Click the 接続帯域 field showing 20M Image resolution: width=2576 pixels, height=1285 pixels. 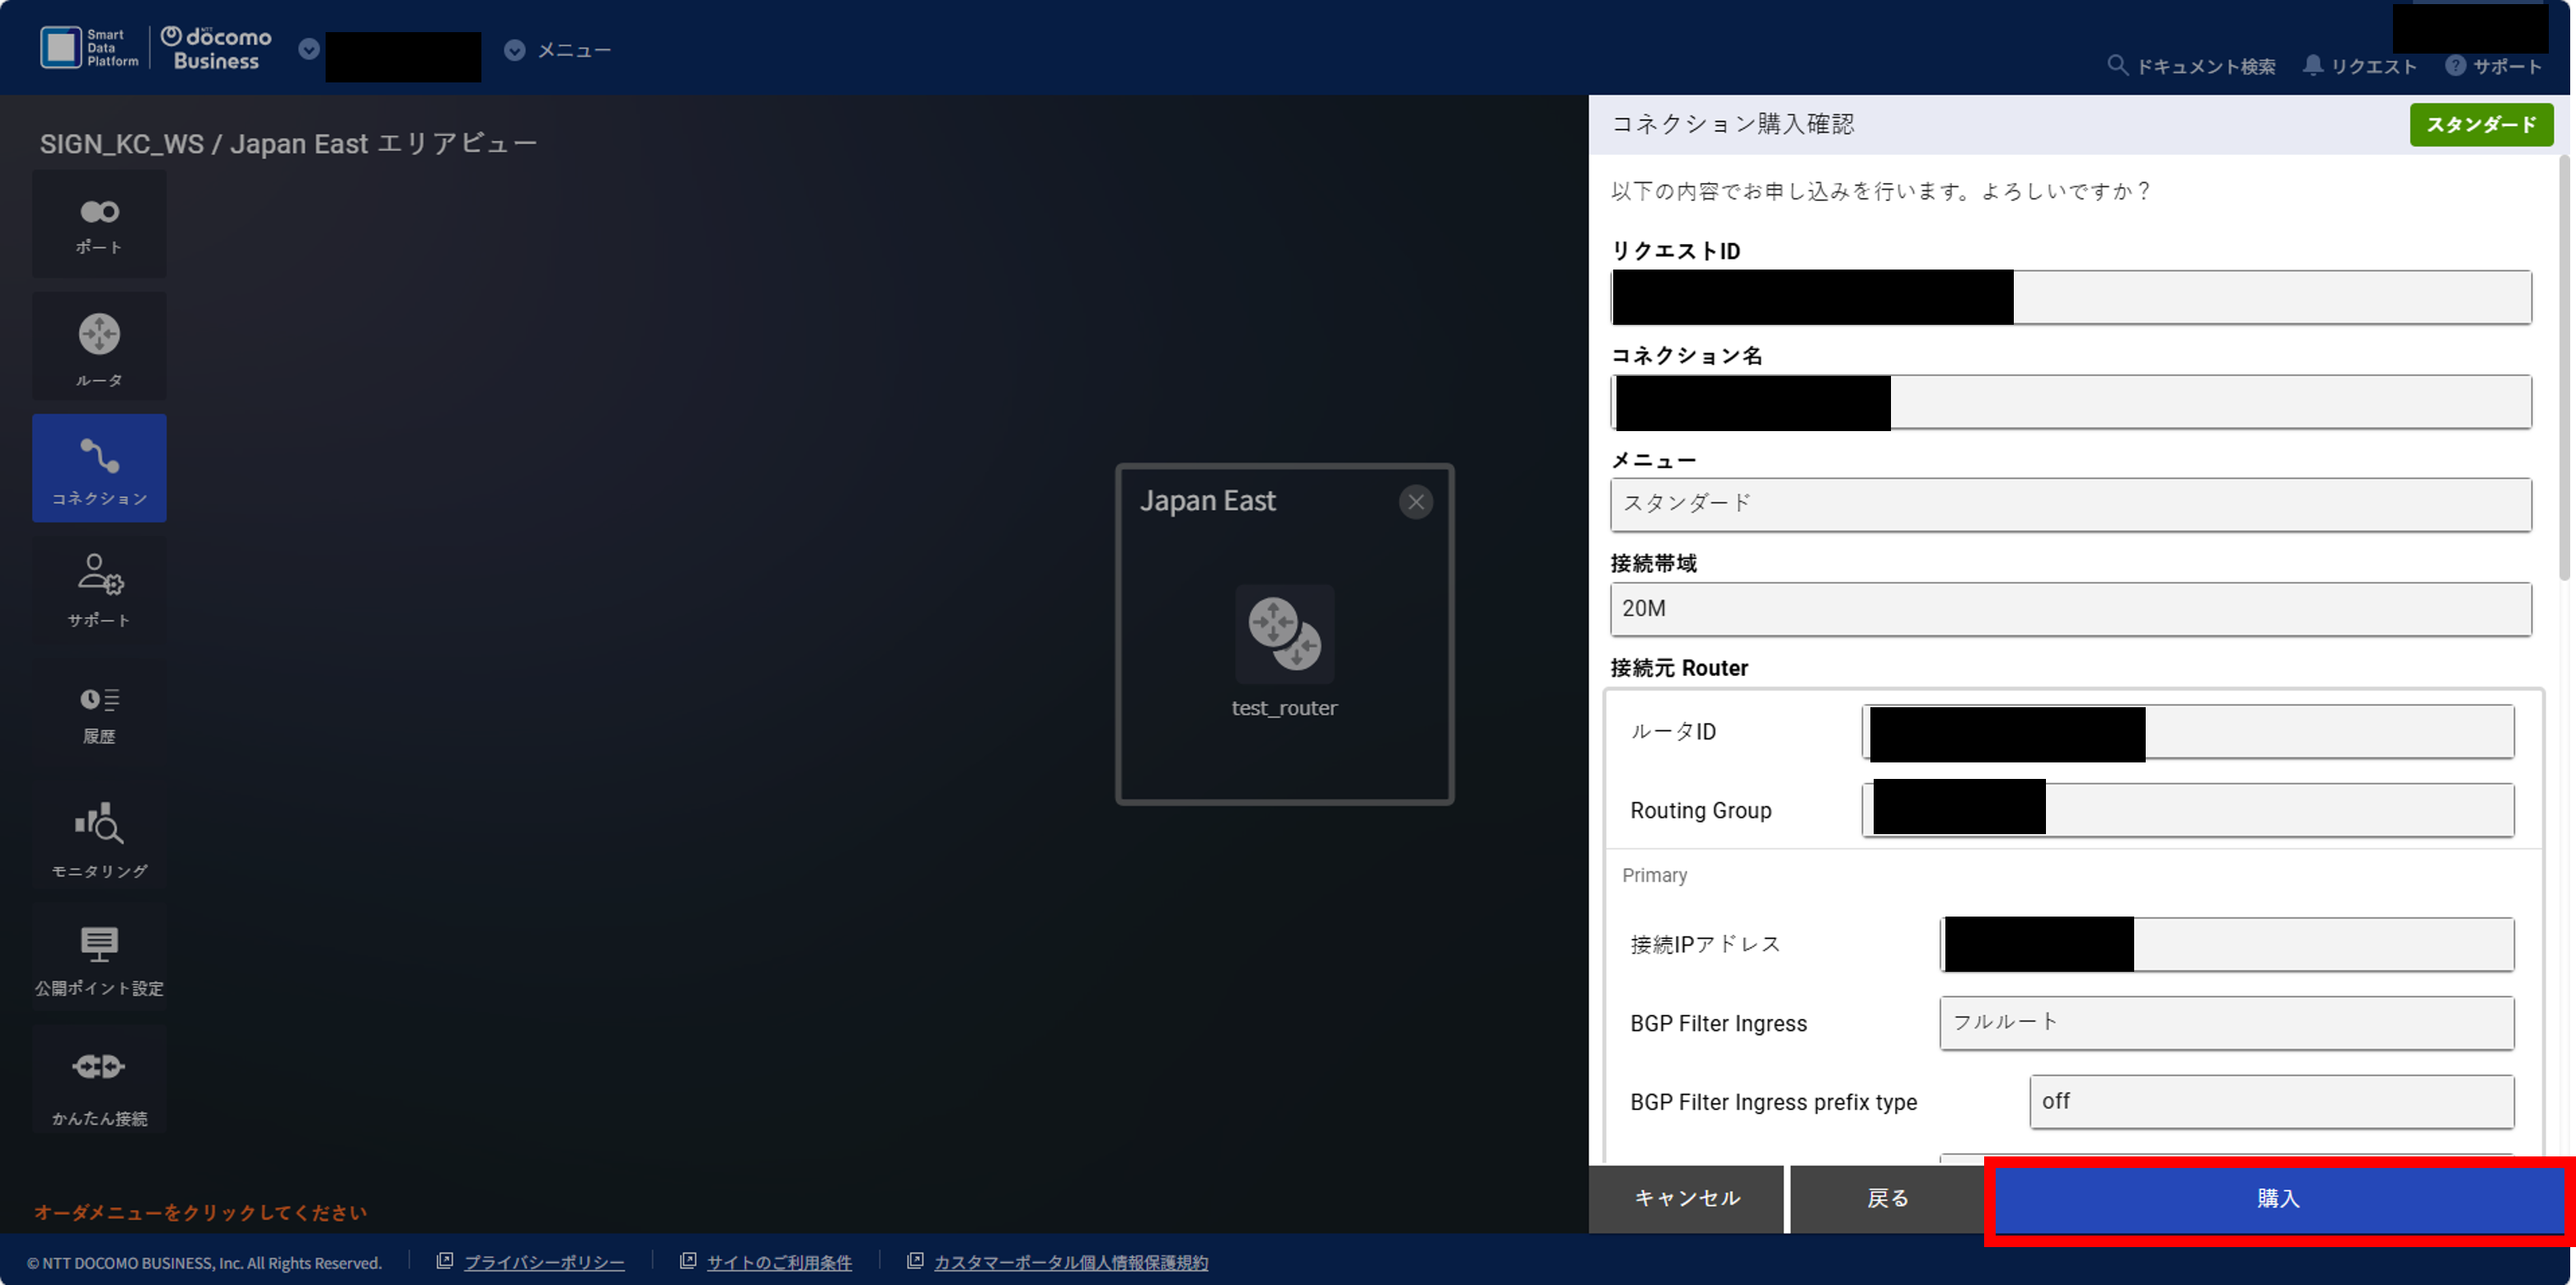coord(2071,609)
